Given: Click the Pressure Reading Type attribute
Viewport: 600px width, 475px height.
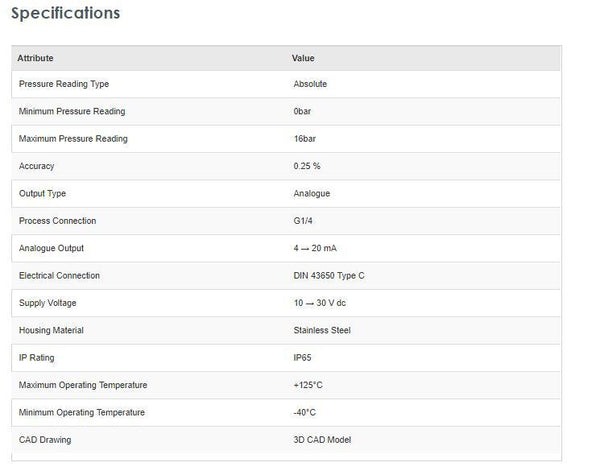Looking at the screenshot, I should (64, 84).
